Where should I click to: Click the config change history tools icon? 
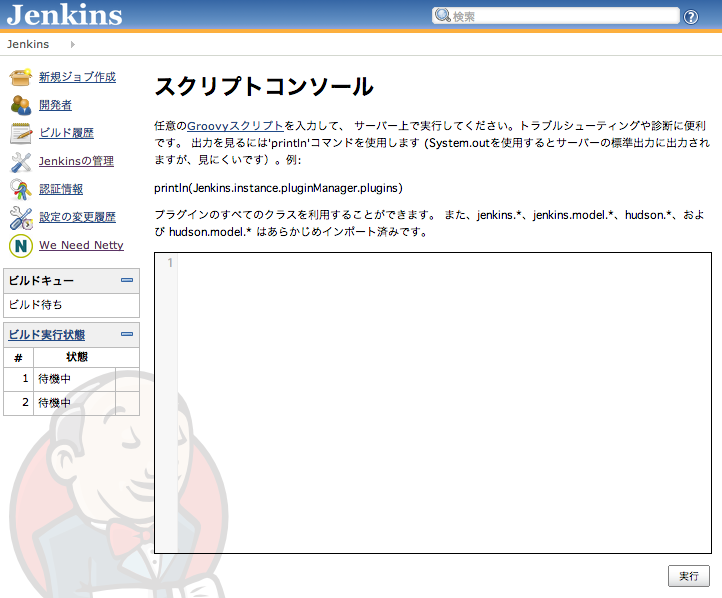(x=21, y=218)
